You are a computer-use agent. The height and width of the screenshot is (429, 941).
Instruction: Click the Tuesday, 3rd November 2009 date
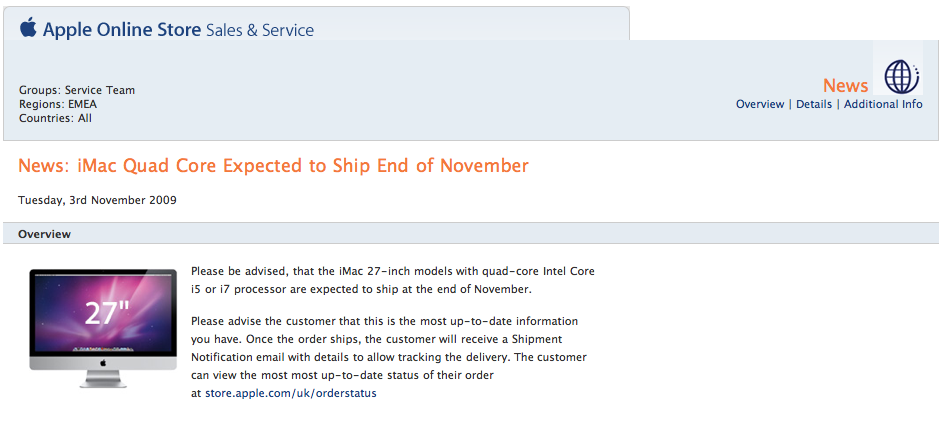[97, 200]
